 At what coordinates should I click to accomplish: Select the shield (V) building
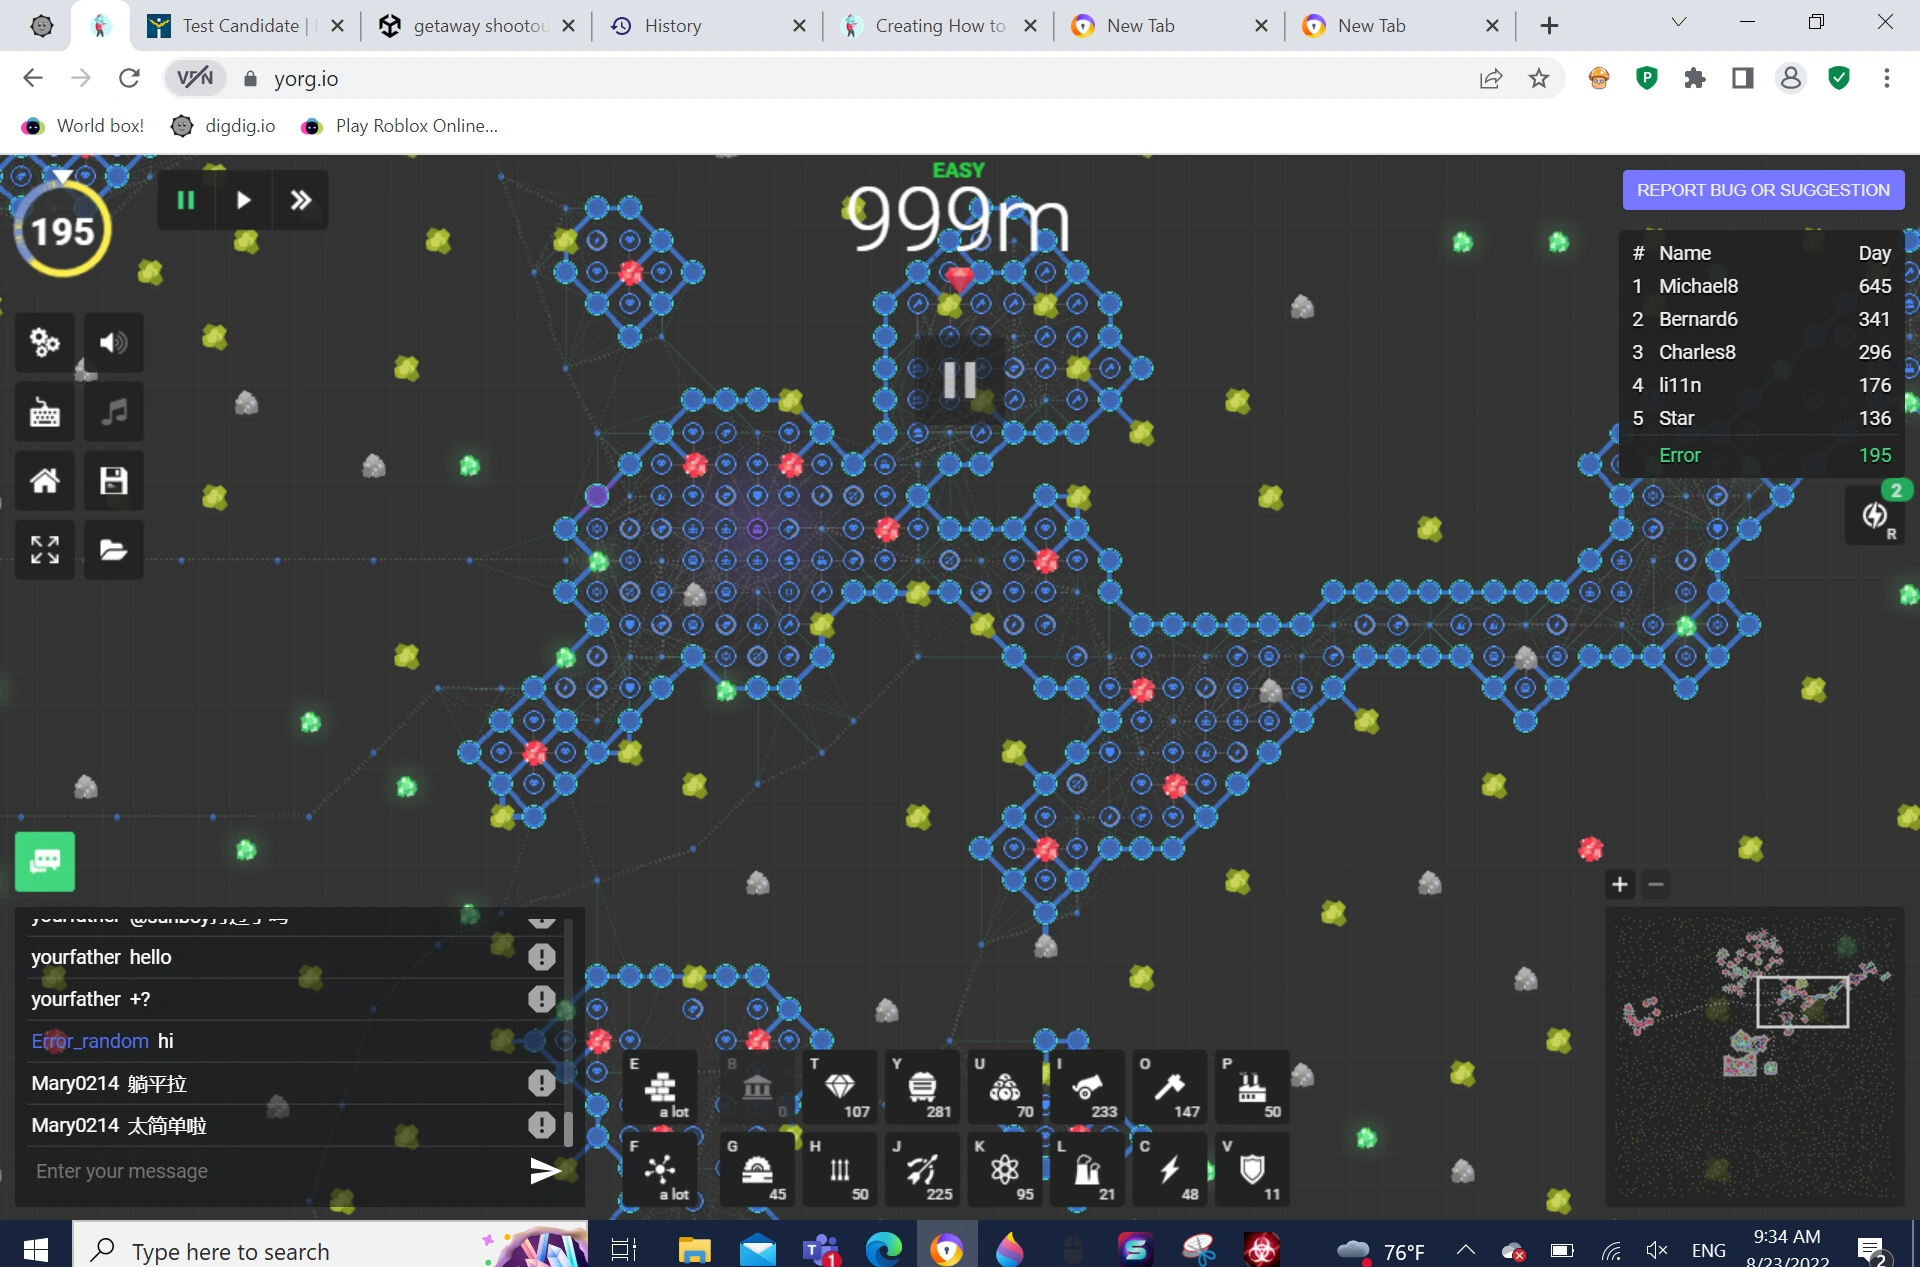click(1252, 1169)
